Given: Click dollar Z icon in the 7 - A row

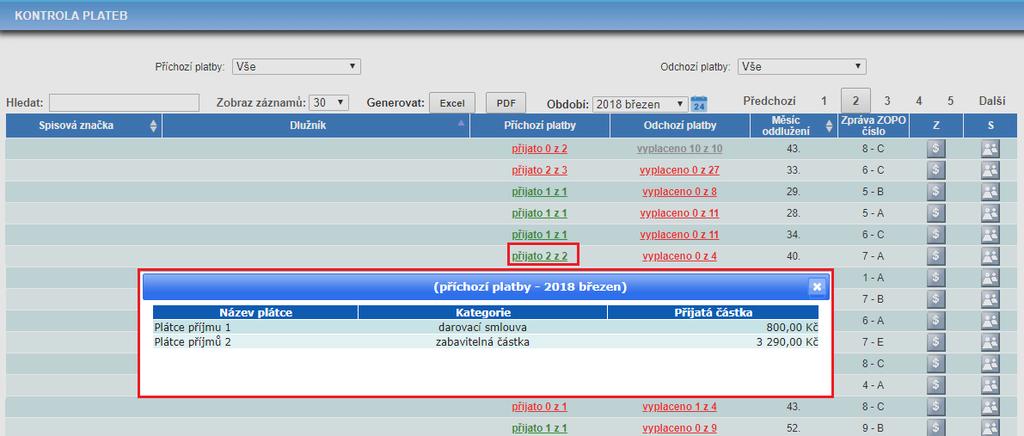Looking at the screenshot, I should pos(936,257).
